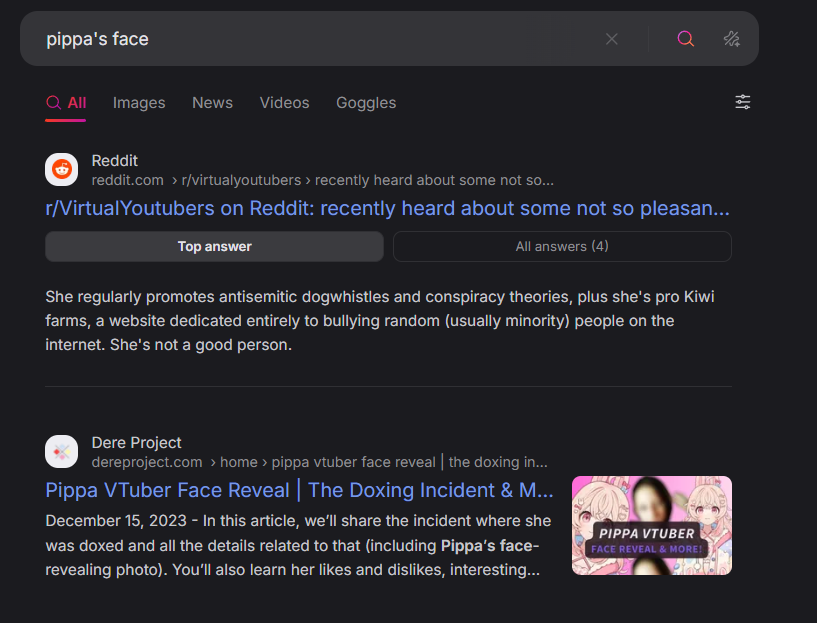
Task: Click the pink magnifier search icon
Action: point(685,39)
